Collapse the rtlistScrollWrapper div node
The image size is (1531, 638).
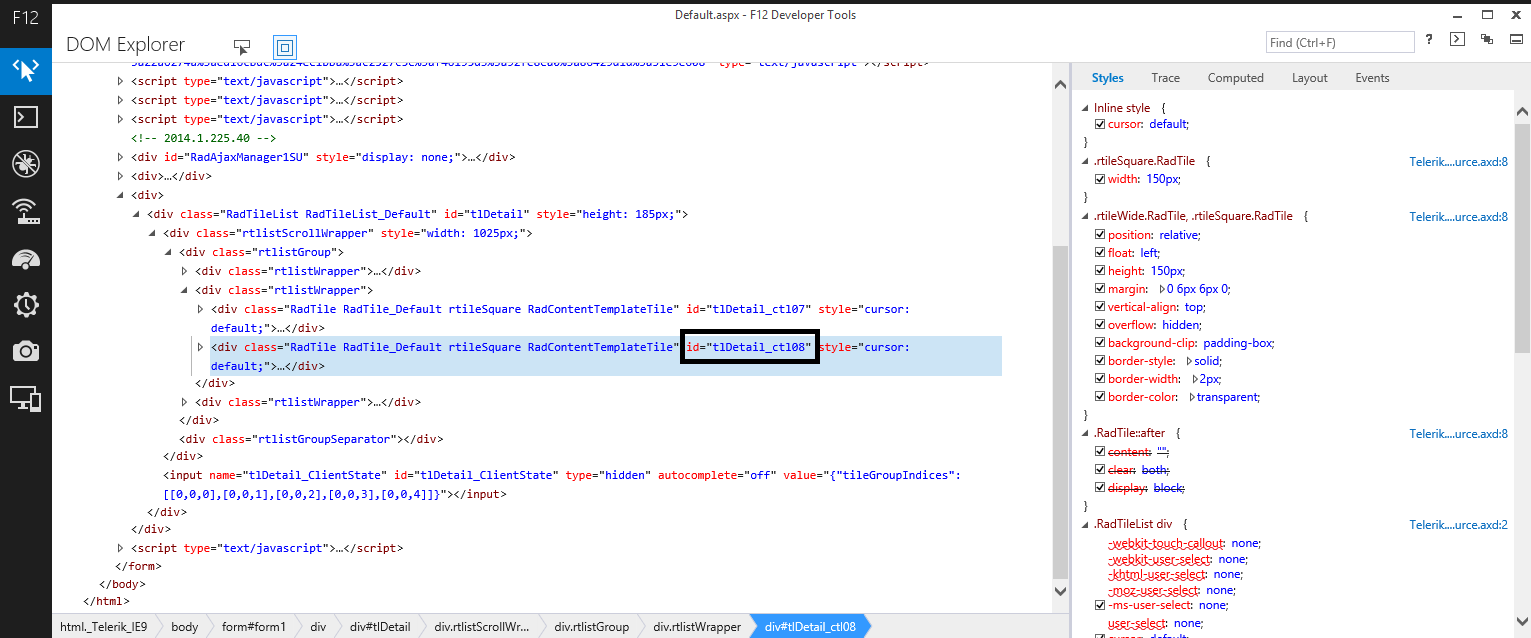coord(154,233)
